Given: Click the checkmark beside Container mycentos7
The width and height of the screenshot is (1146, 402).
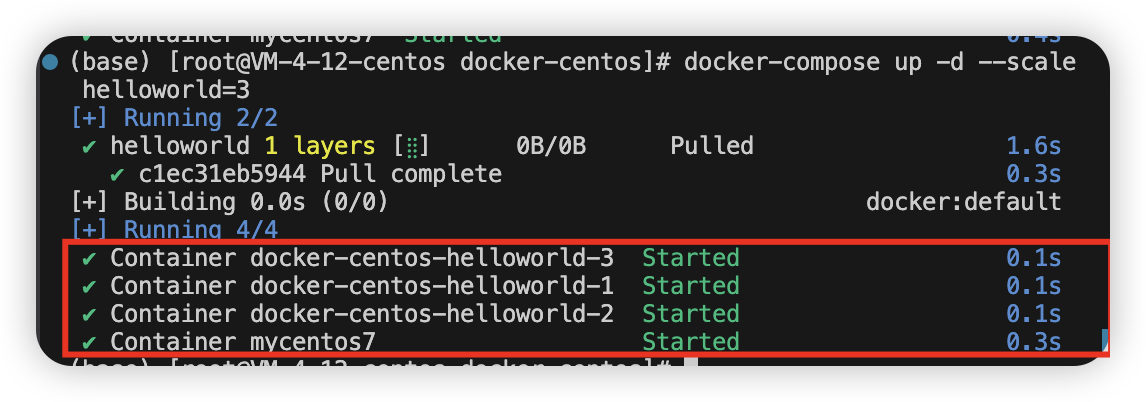Looking at the screenshot, I should click(x=90, y=342).
